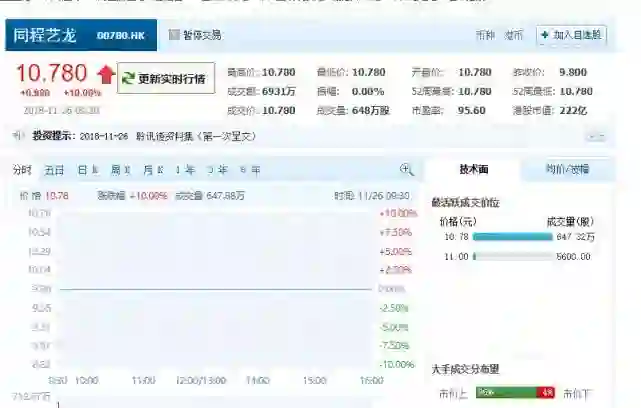This screenshot has height=408, width=641.
Task: Select the 3年 chart range tab
Action: coord(217,170)
